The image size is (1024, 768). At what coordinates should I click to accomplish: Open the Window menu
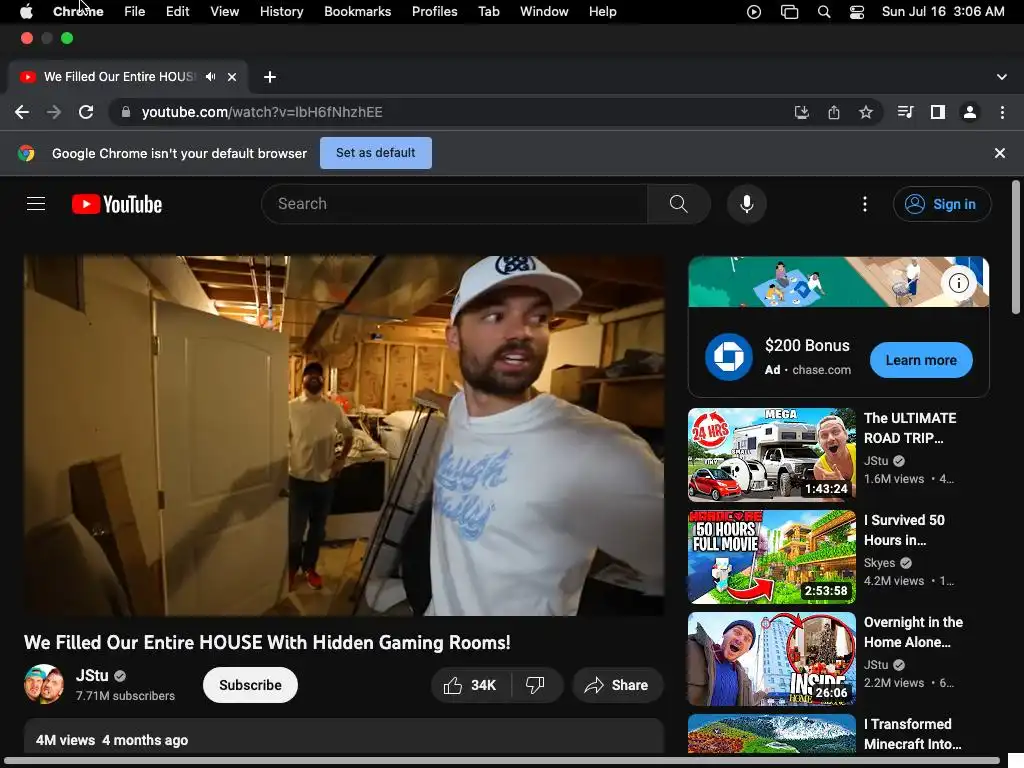[544, 12]
